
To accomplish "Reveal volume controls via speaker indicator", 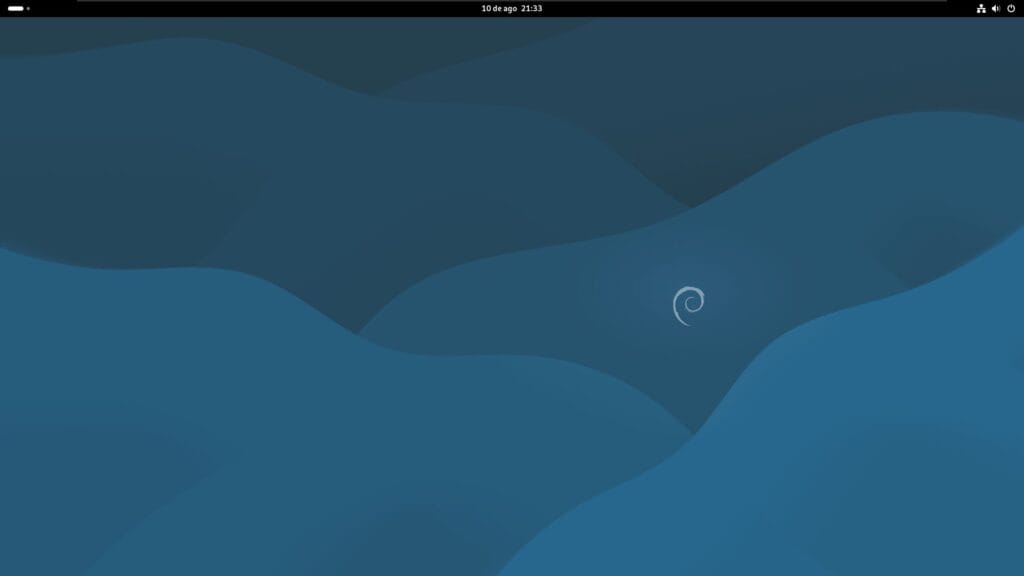I will [995, 8].
